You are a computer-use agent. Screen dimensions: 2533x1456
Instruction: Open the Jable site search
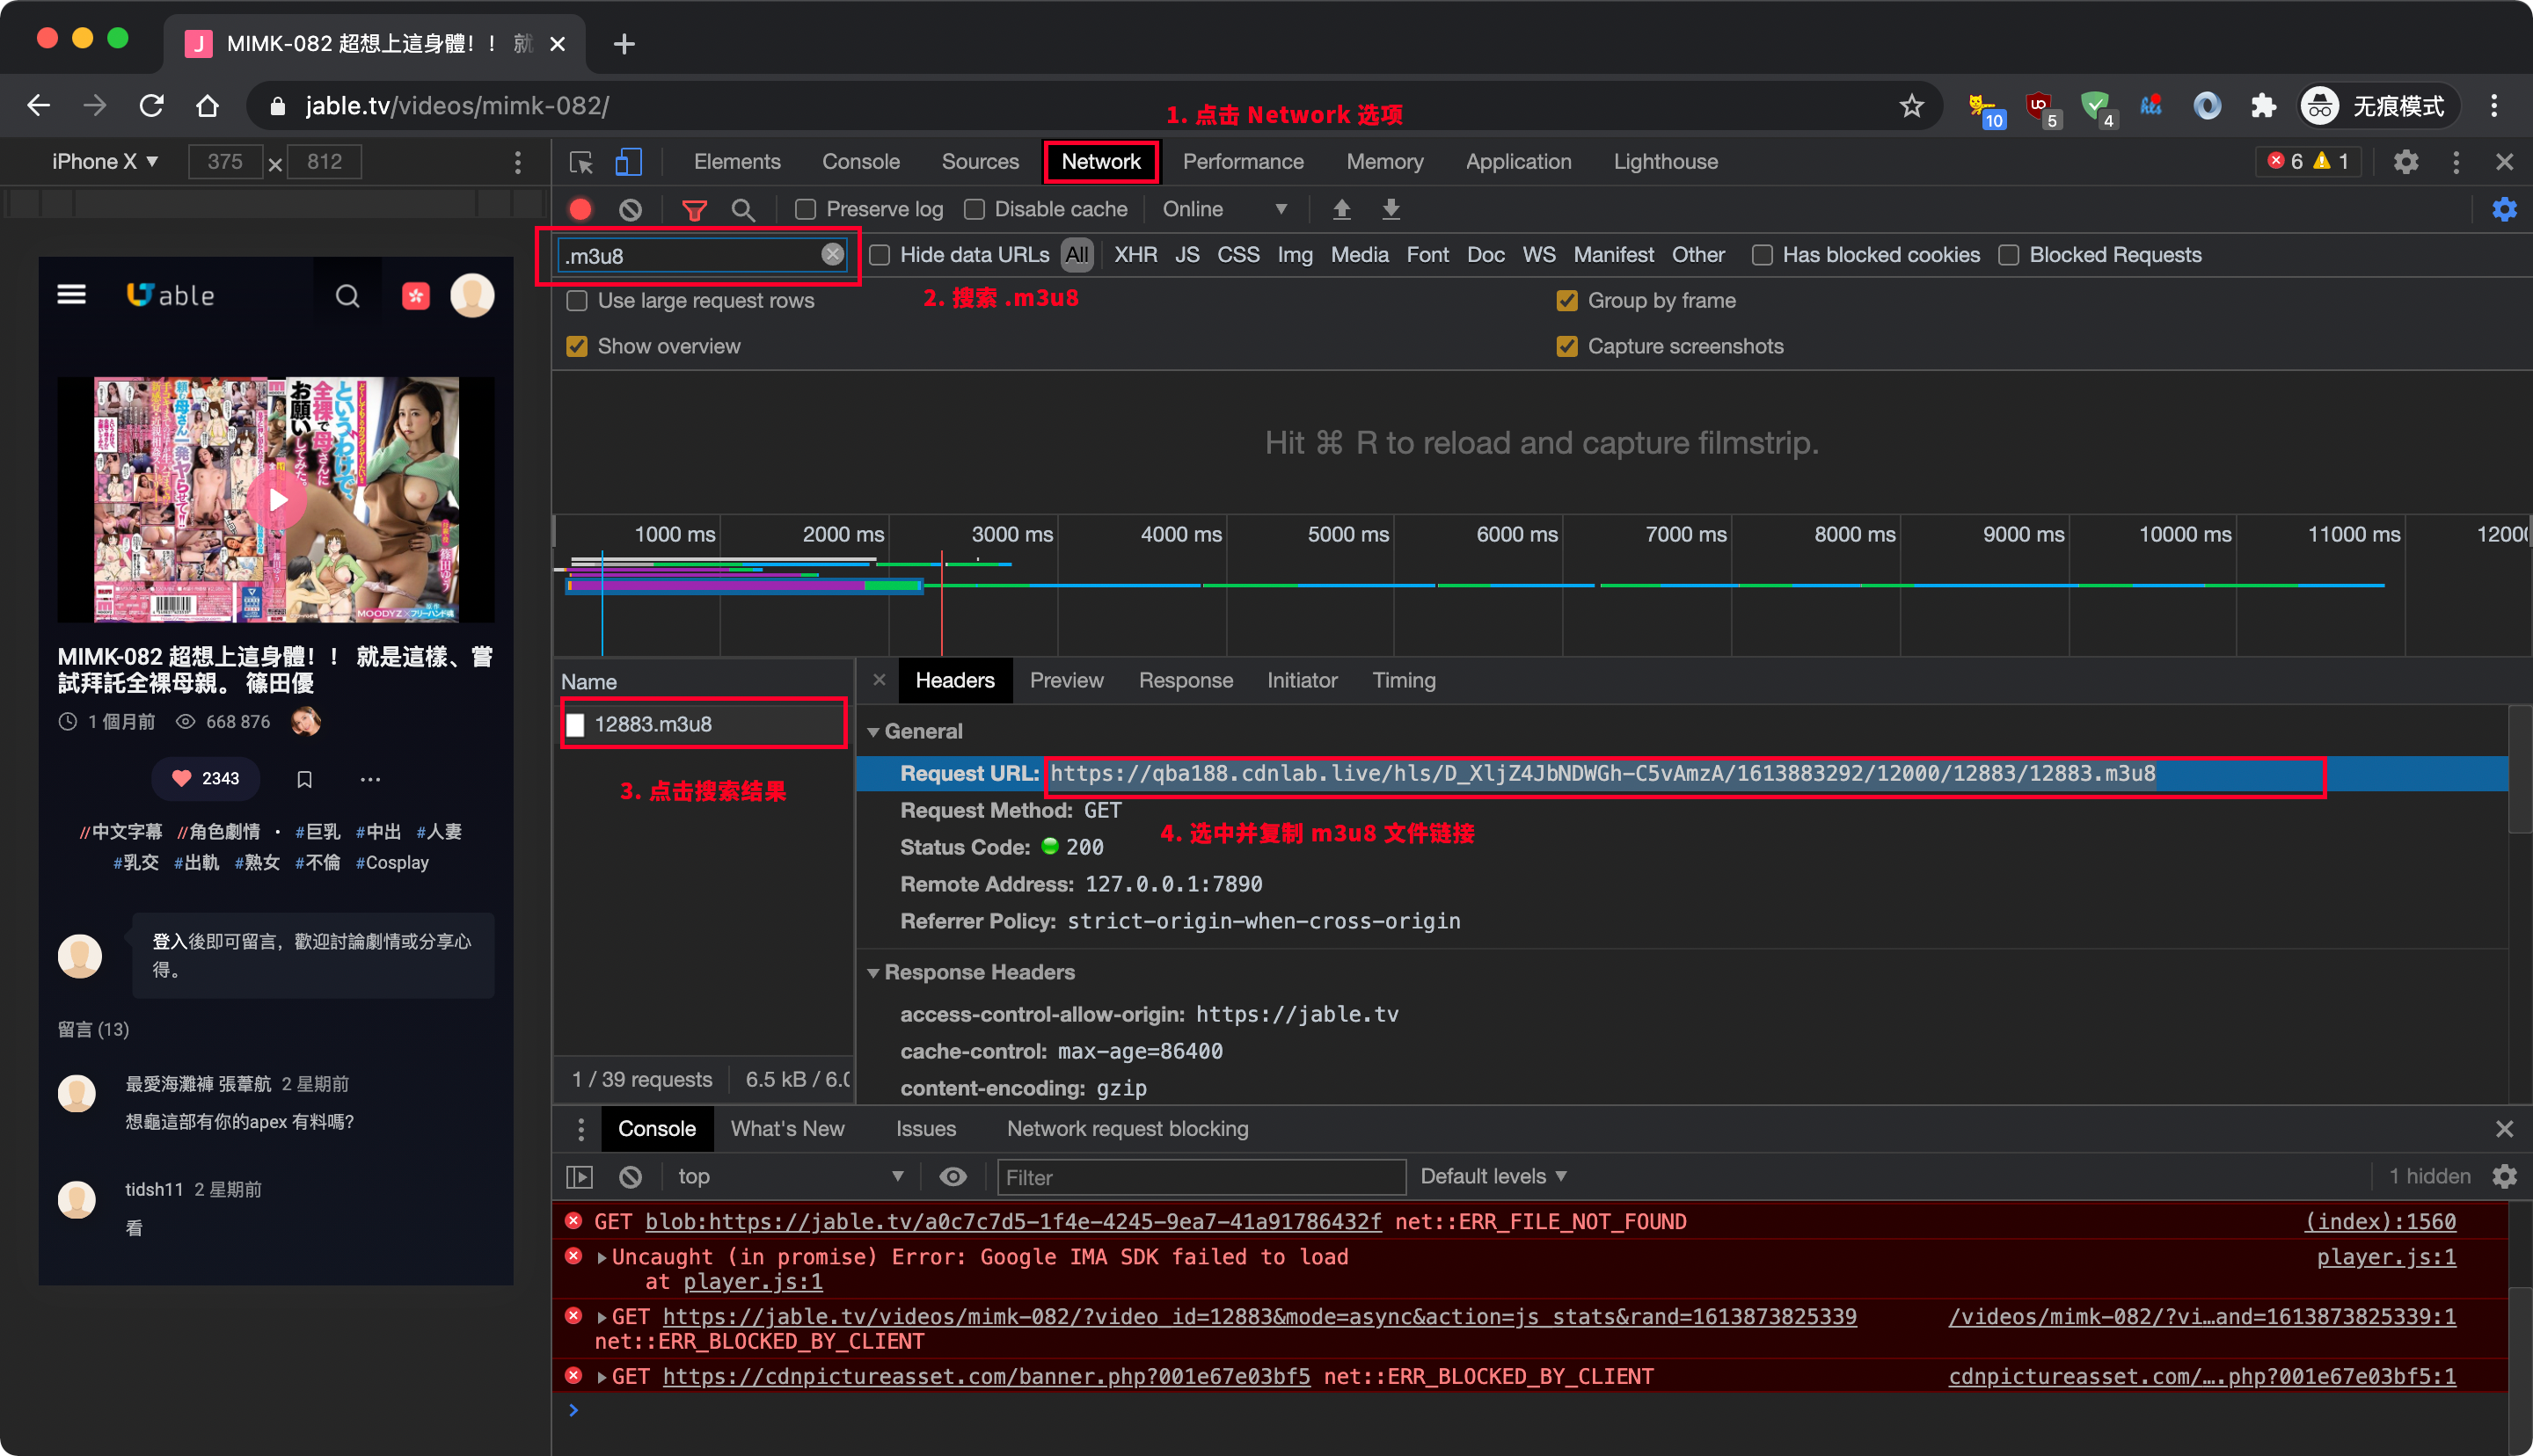pos(347,296)
